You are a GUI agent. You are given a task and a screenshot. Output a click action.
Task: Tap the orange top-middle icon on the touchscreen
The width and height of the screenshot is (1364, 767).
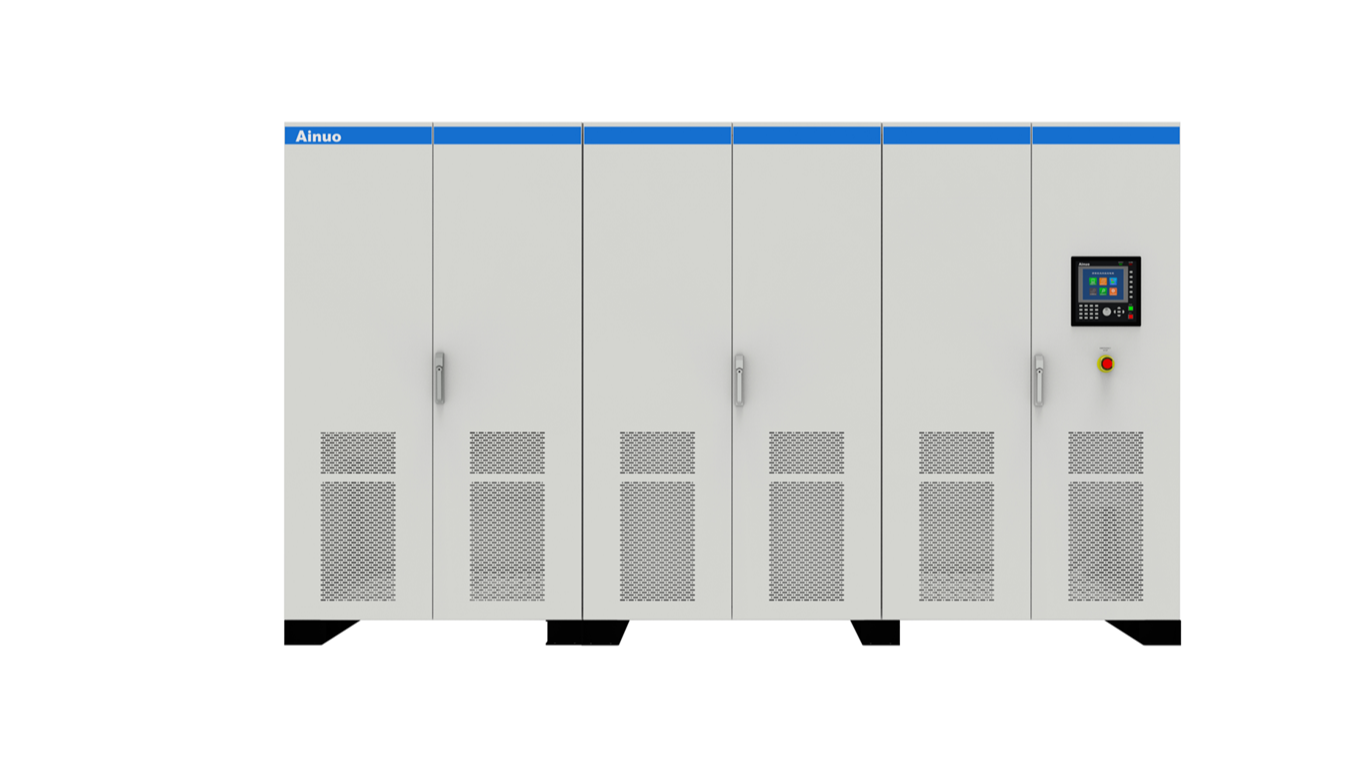pos(1103,281)
